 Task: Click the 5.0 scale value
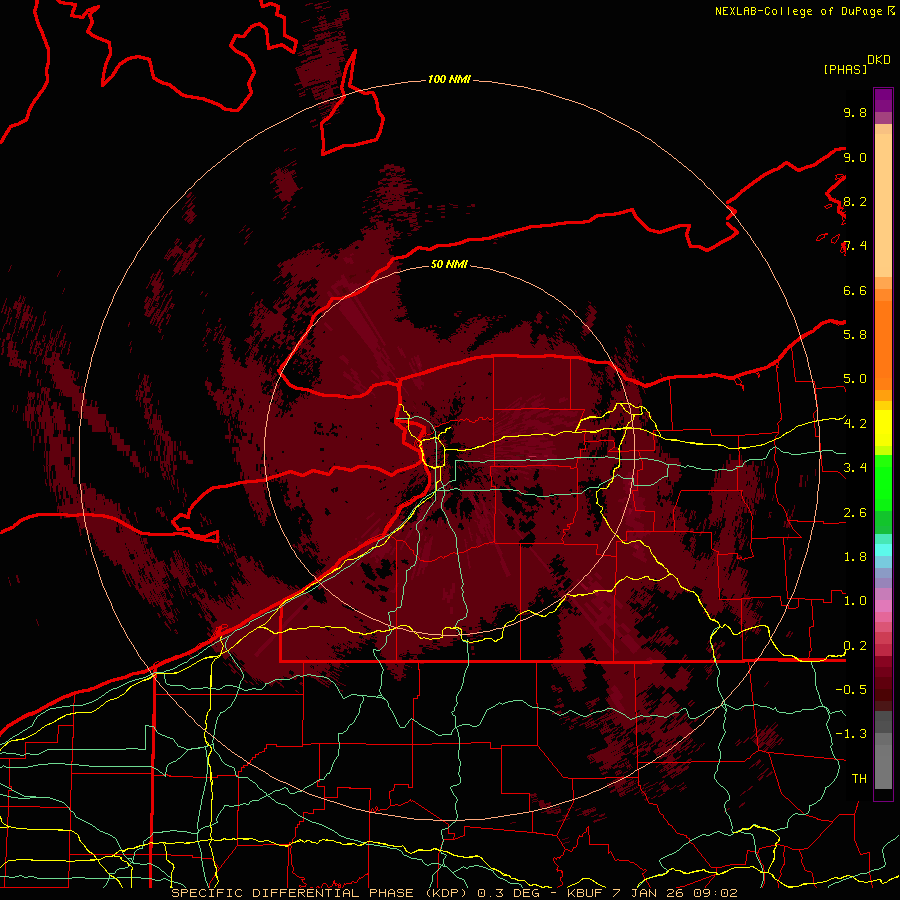(855, 379)
